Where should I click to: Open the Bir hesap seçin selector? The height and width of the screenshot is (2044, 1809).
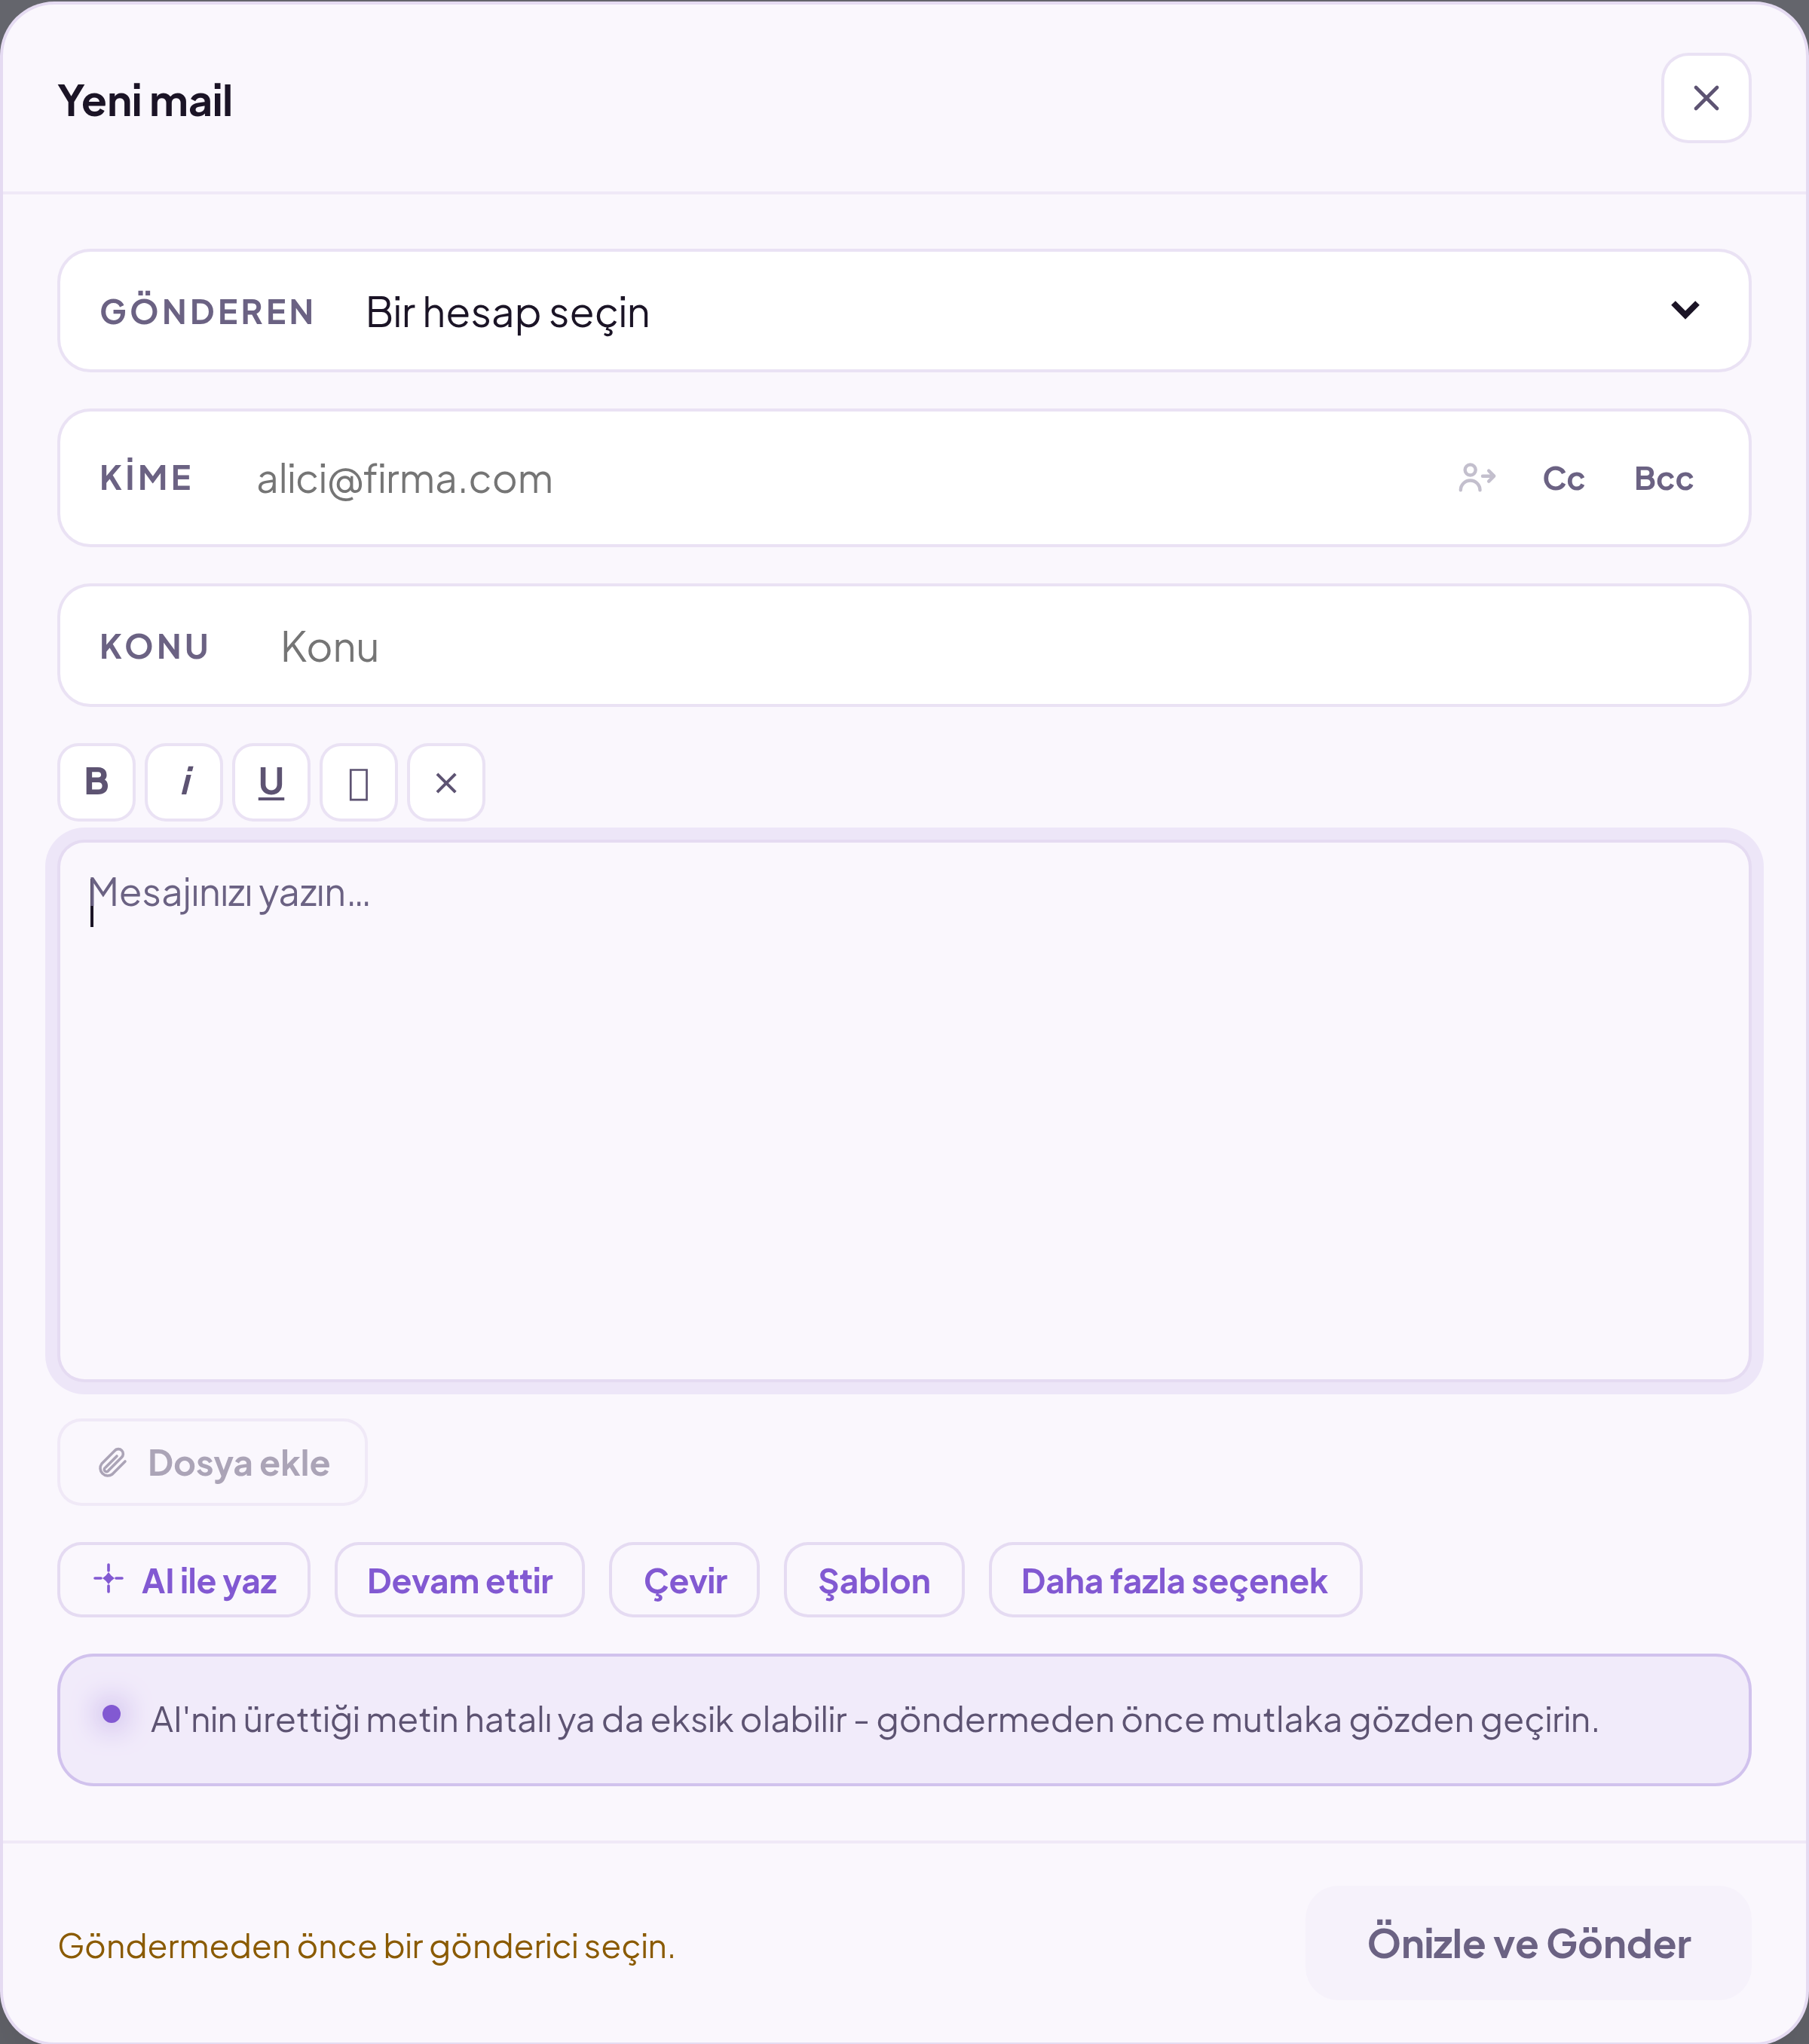904,311
